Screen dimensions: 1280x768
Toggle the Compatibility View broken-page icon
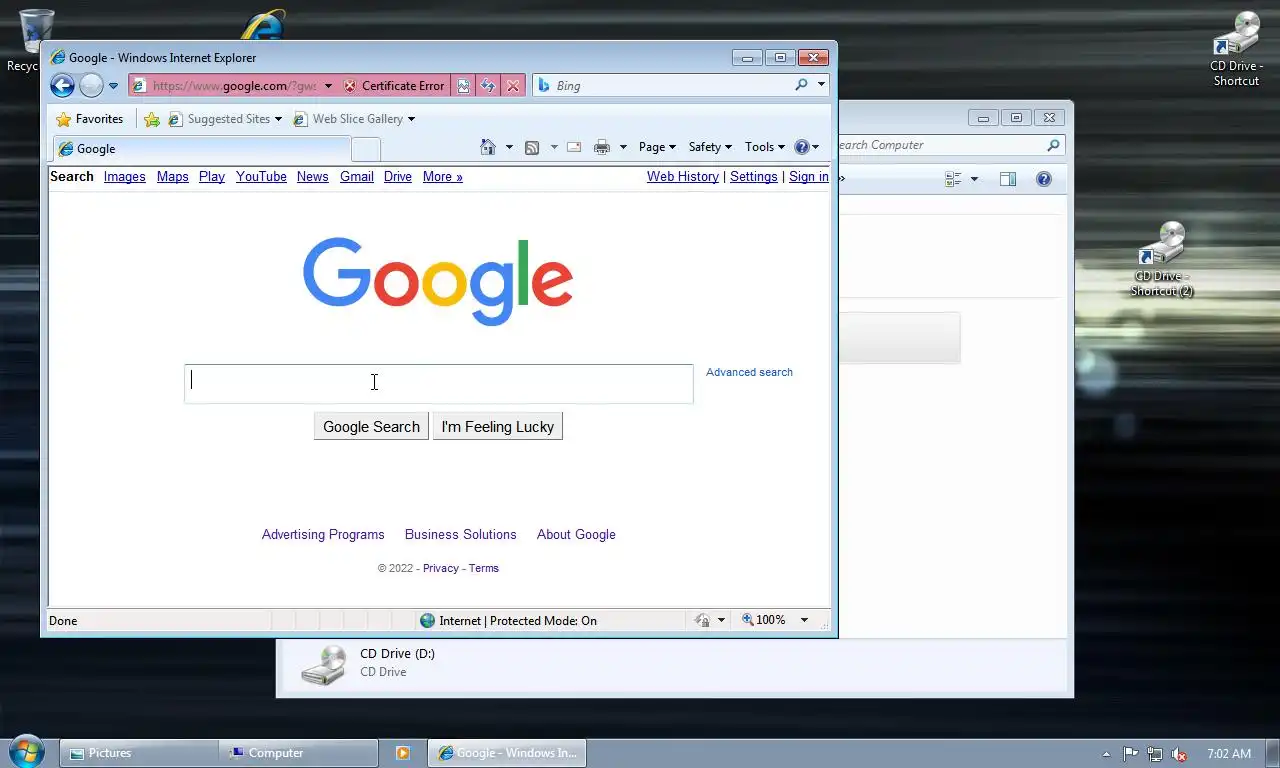(x=463, y=86)
